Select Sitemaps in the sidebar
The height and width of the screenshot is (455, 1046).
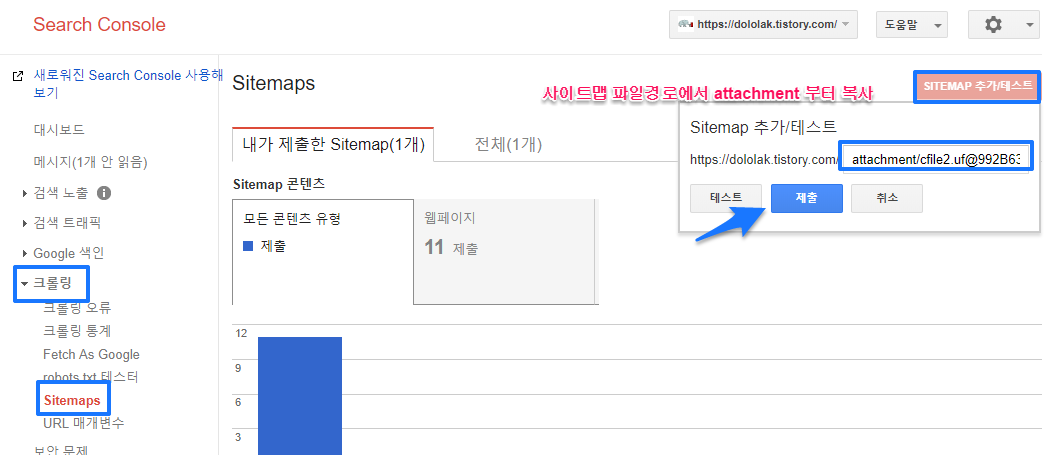point(72,400)
